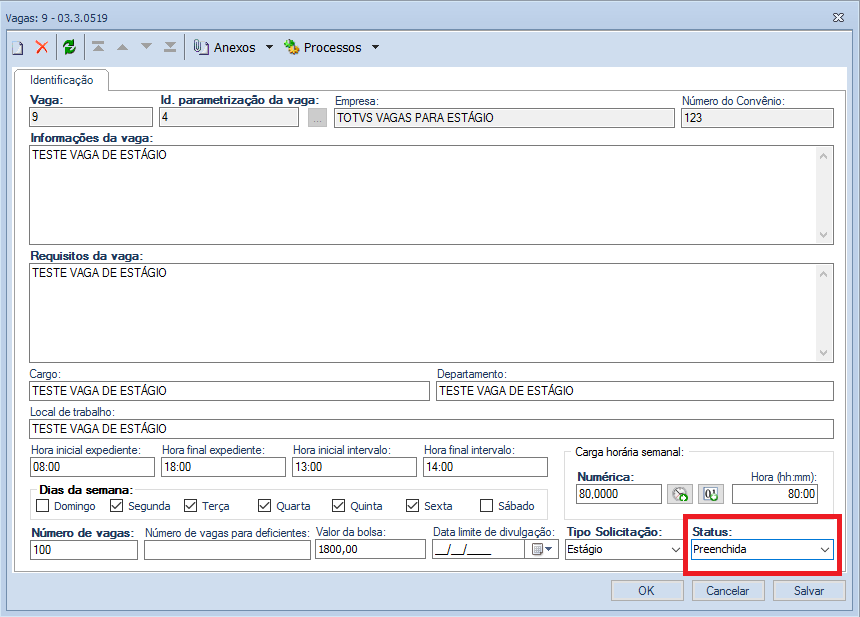Uncheck the Sexta checkbox
Image resolution: width=860 pixels, height=617 pixels.
412,505
